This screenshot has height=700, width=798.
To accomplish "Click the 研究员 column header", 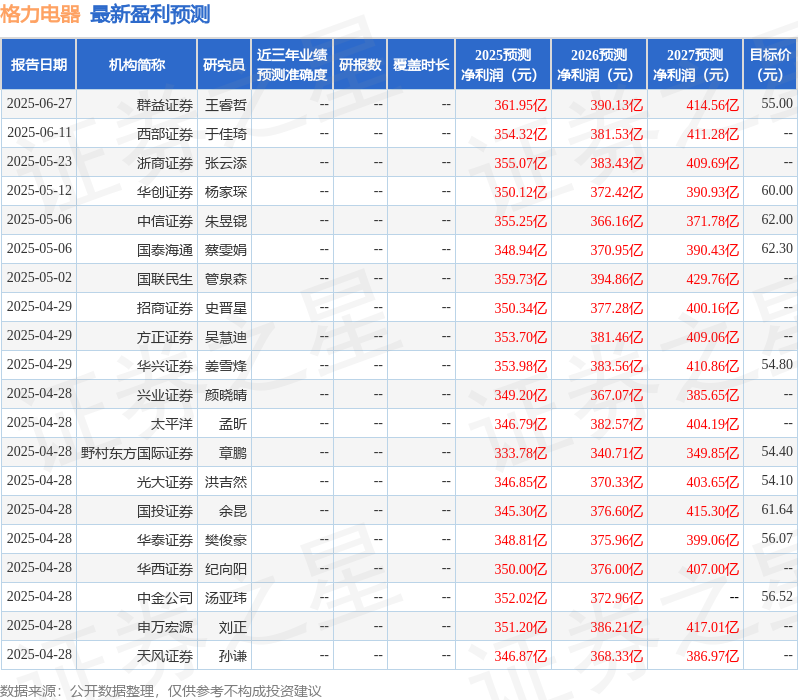I will [224, 65].
